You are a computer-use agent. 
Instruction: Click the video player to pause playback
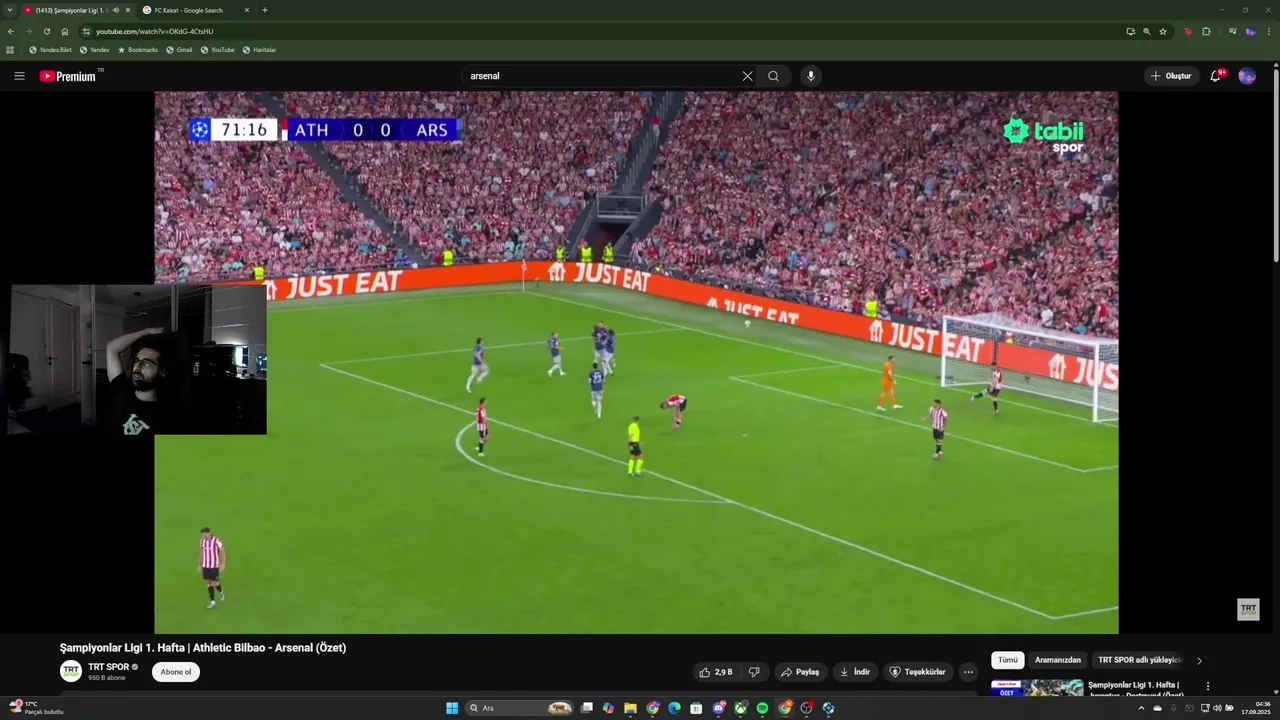tap(636, 362)
